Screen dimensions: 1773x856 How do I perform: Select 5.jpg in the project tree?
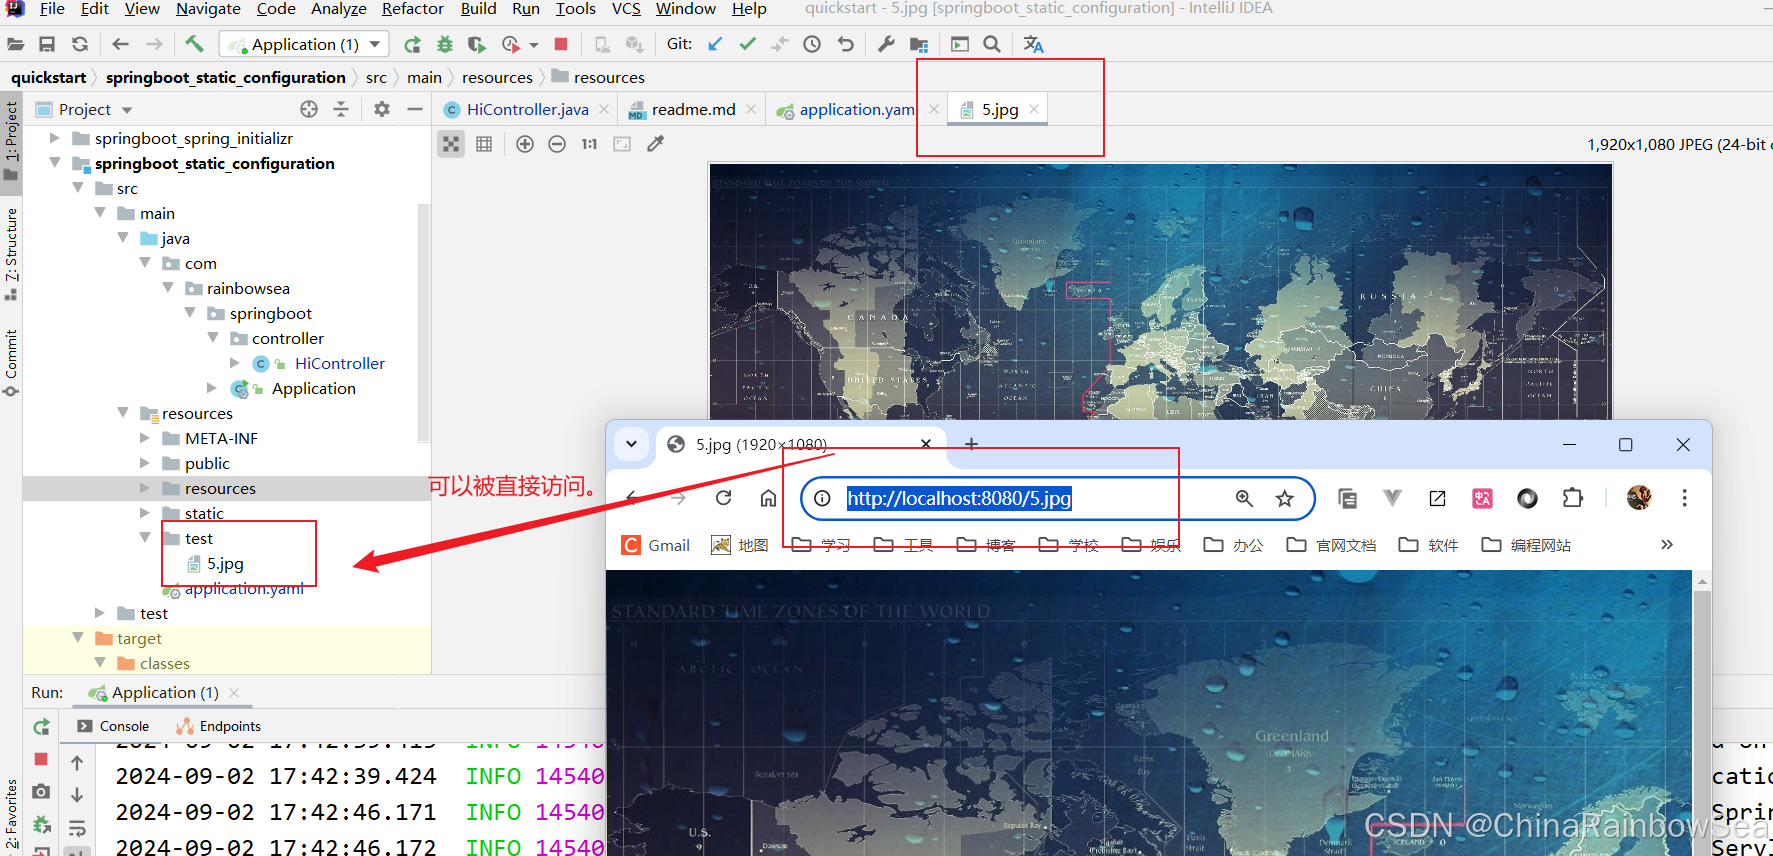[x=225, y=564]
